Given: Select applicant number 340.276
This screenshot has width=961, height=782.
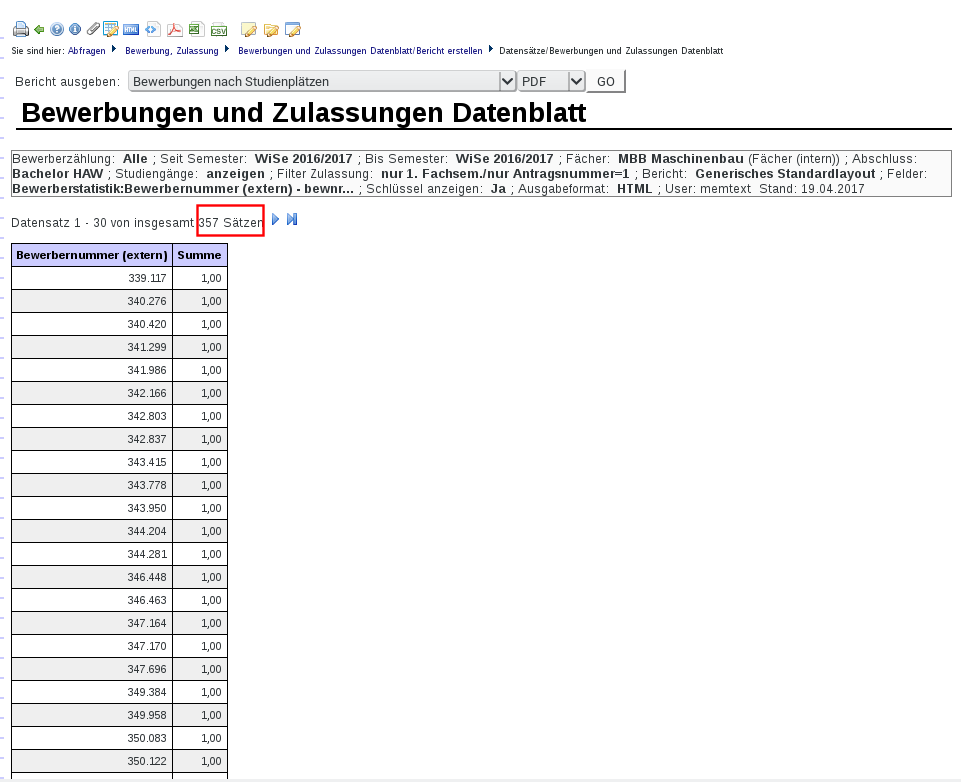Looking at the screenshot, I should pyautogui.click(x=147, y=302).
